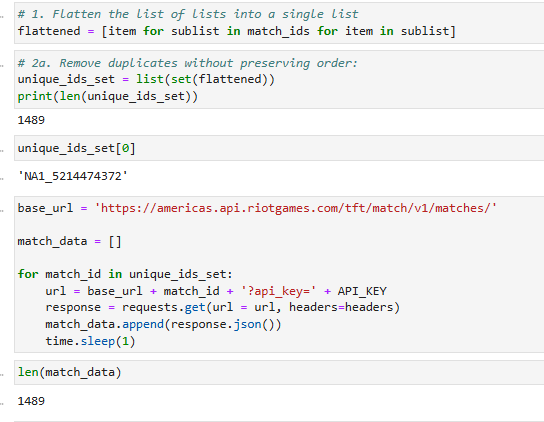Viewport: 544px width, 422px height.
Task: Click the url concatenation line with API_KEY
Action: click(216, 291)
